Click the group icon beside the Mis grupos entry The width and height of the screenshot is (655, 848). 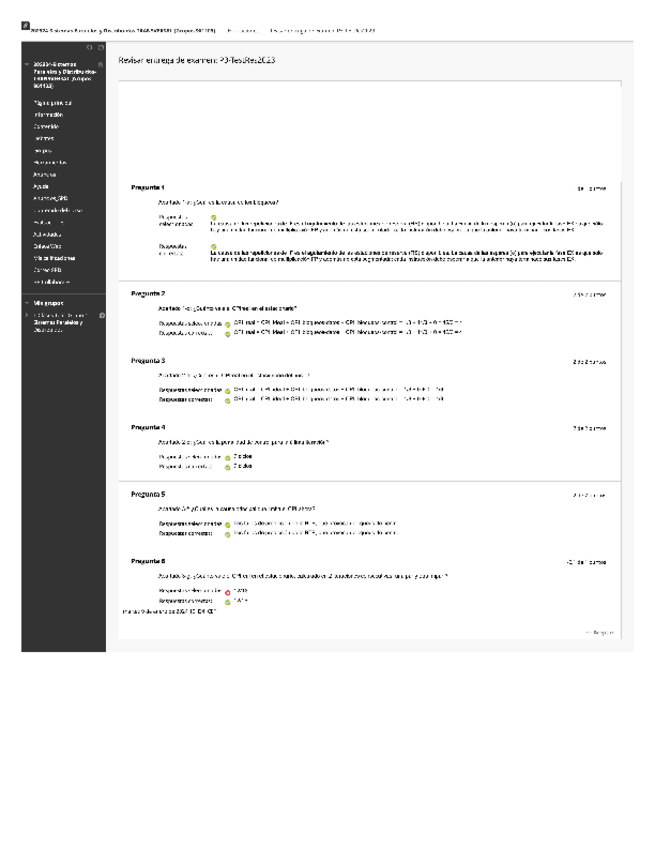102,315
